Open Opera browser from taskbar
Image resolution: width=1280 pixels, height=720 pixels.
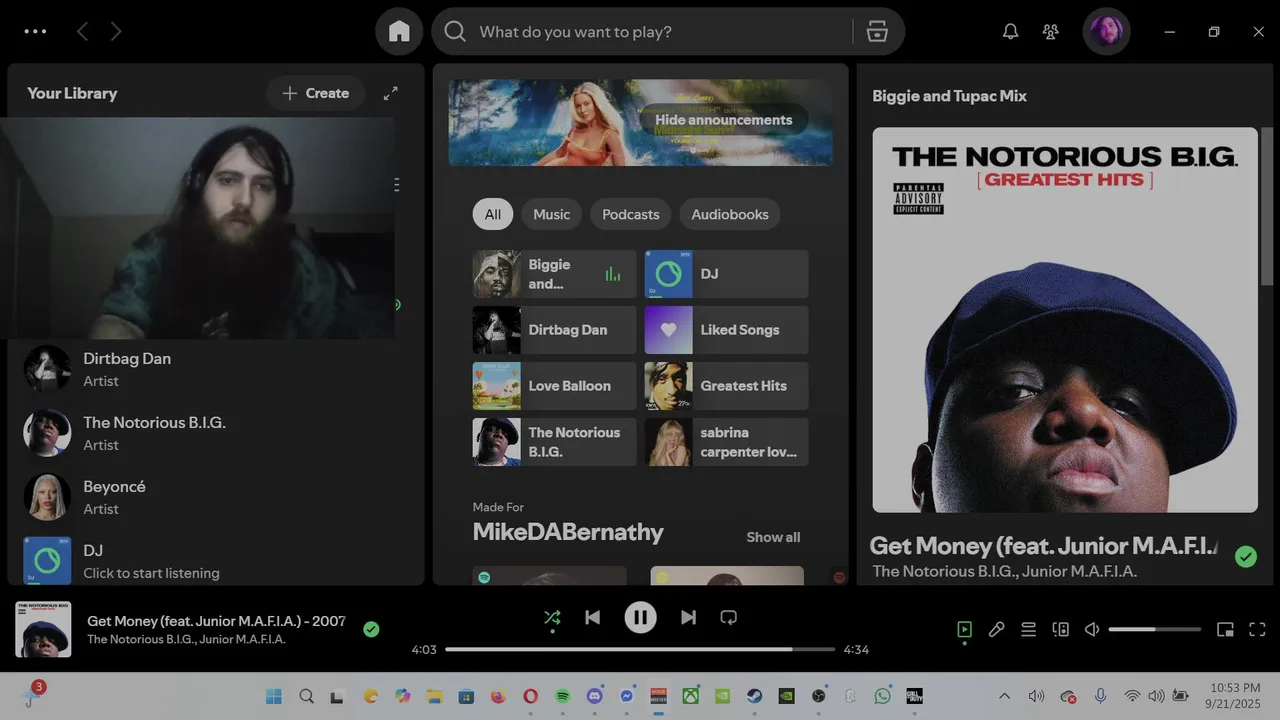click(530, 696)
